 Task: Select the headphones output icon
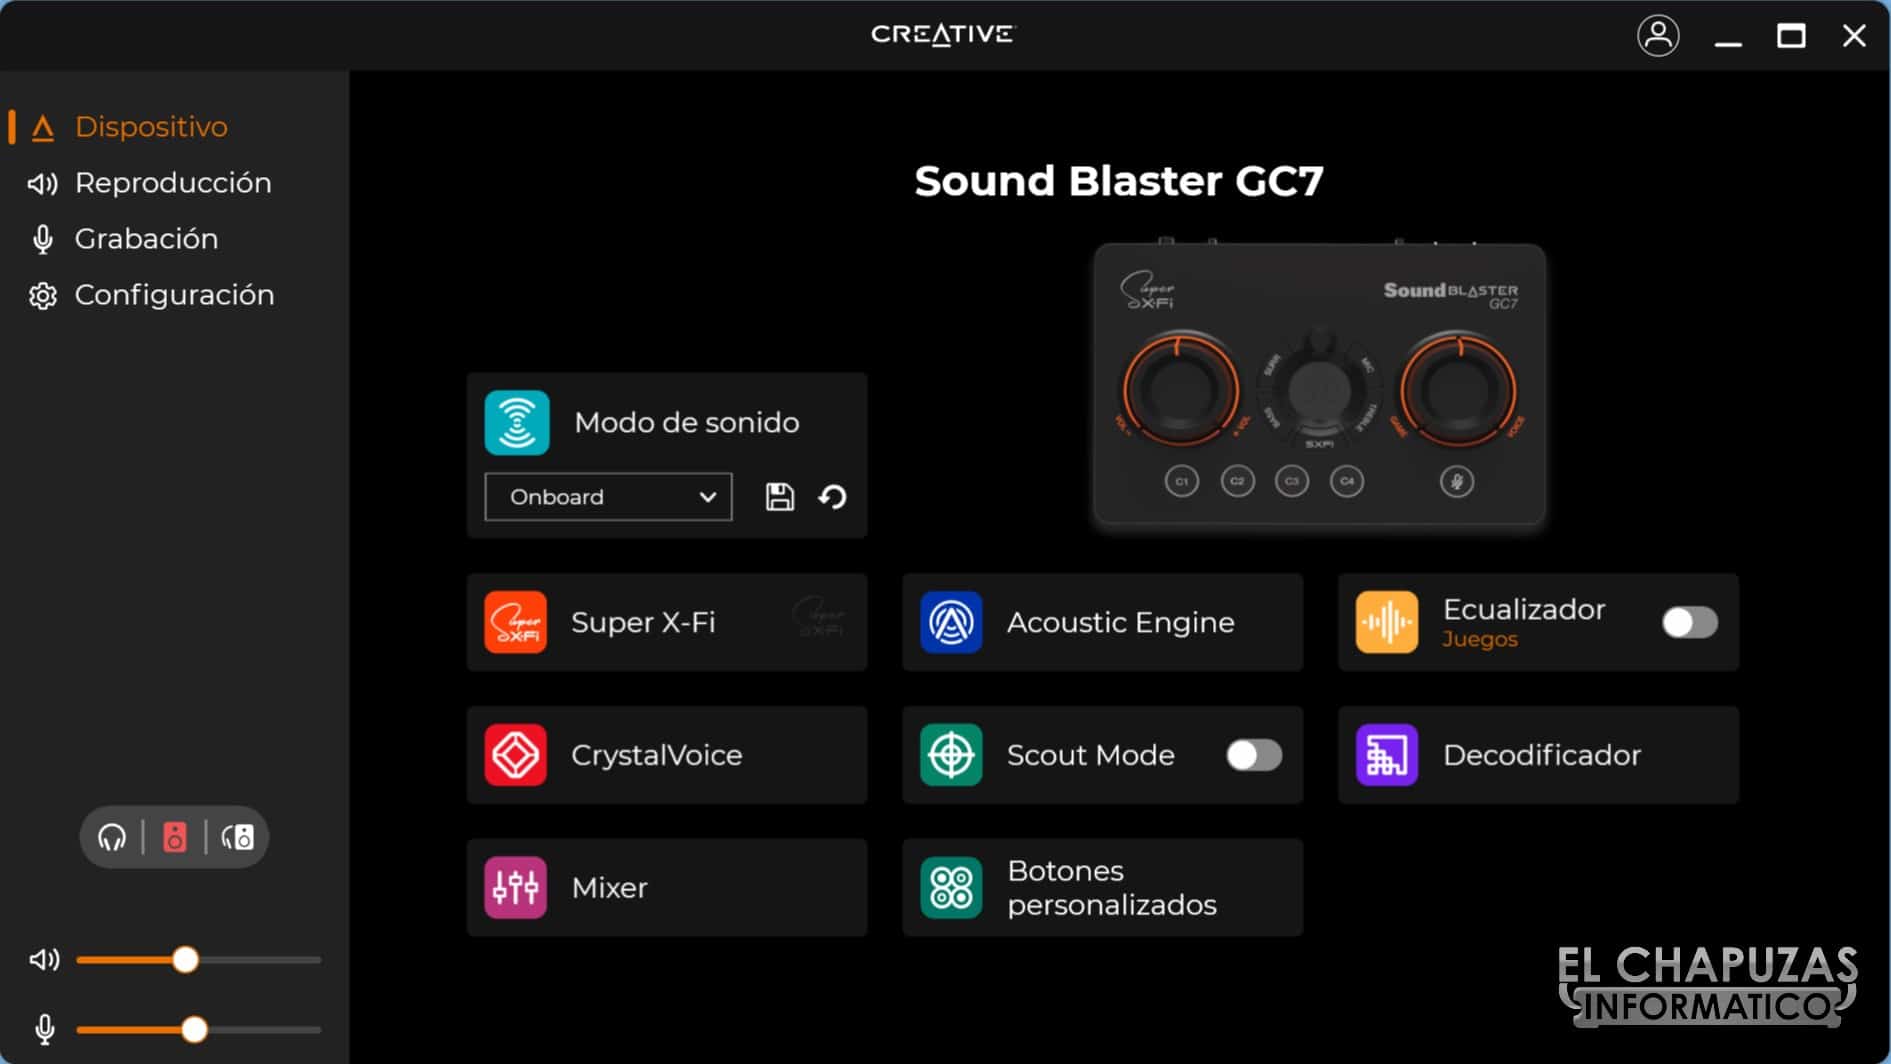pyautogui.click(x=114, y=837)
